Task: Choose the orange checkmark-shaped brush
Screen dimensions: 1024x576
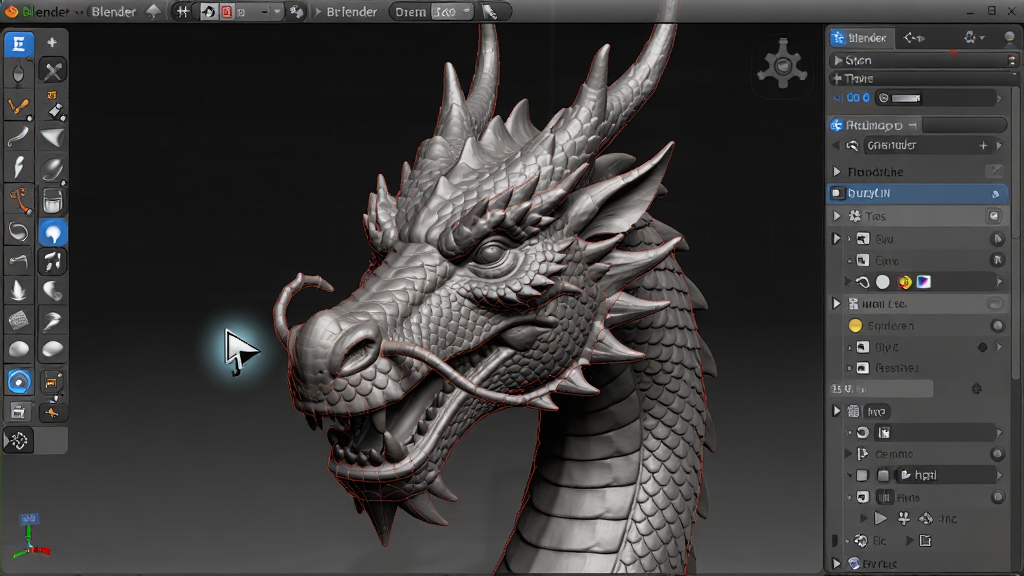Action: click(18, 106)
